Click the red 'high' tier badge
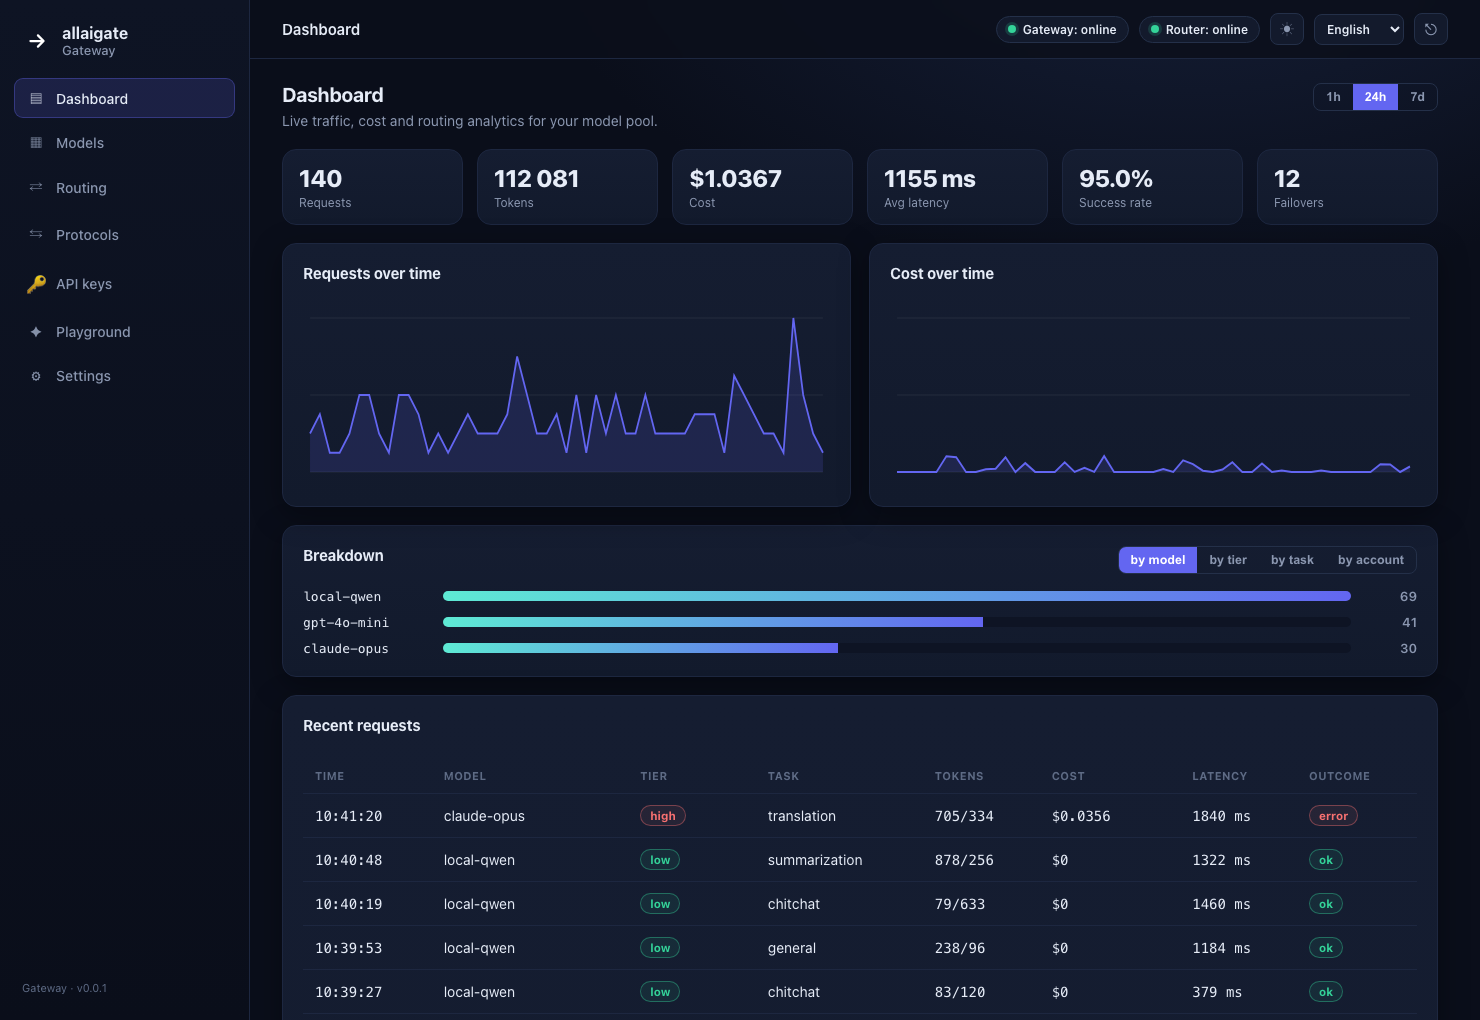 point(662,816)
